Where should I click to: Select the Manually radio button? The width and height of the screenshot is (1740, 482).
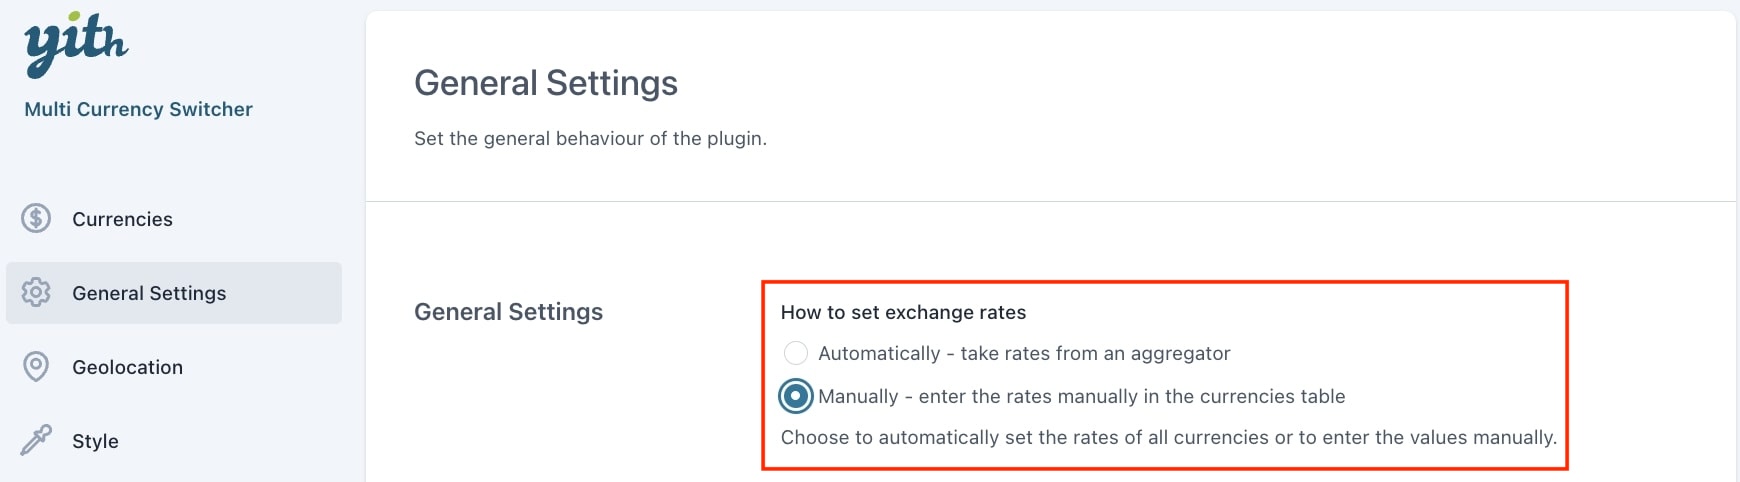tap(796, 396)
